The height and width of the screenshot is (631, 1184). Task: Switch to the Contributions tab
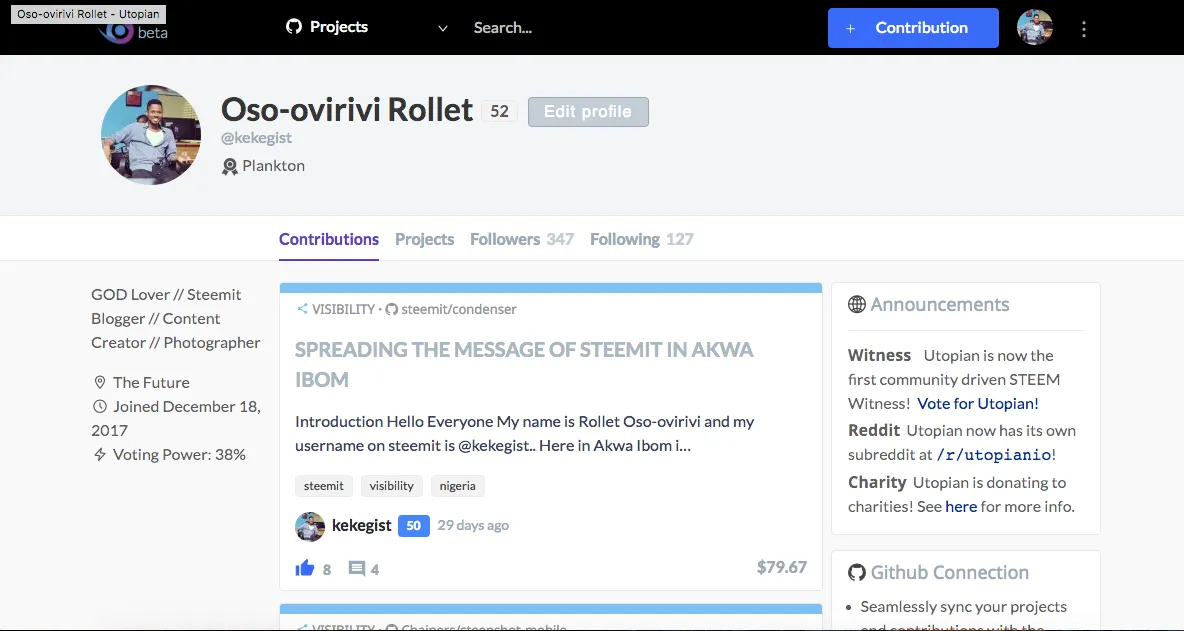click(329, 239)
